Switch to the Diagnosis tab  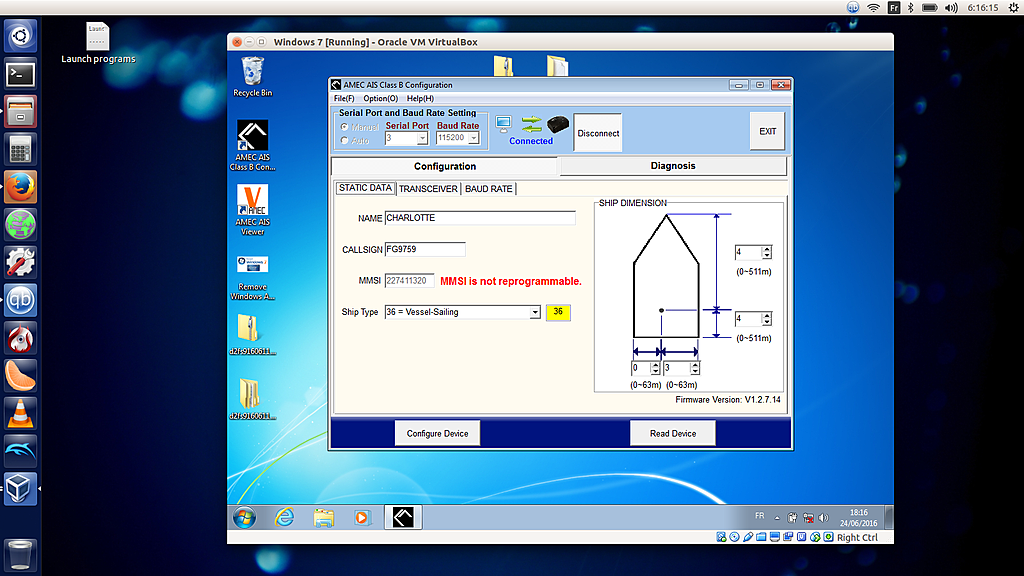673,166
